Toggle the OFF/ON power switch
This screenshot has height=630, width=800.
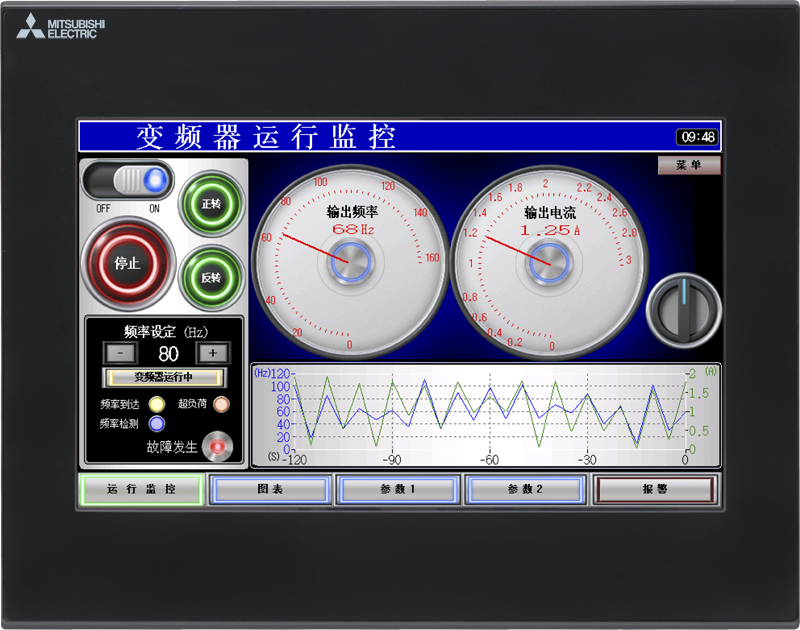[128, 178]
